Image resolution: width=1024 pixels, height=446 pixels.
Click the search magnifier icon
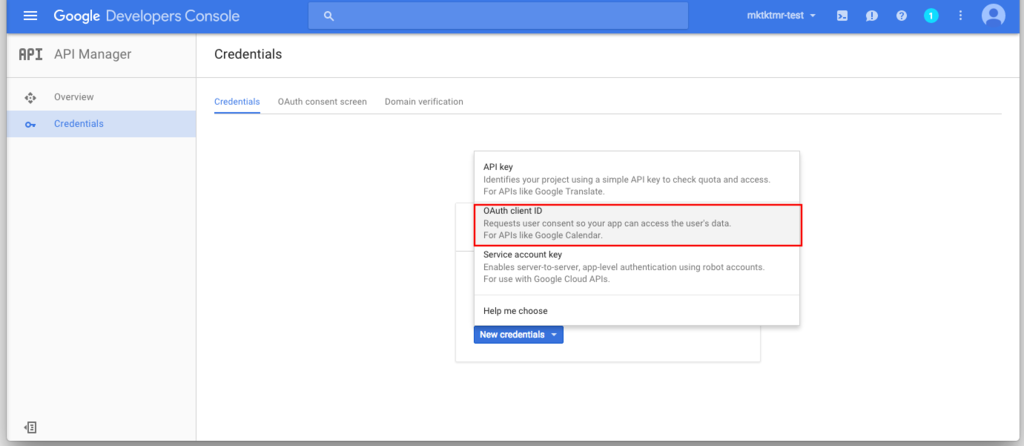point(328,16)
